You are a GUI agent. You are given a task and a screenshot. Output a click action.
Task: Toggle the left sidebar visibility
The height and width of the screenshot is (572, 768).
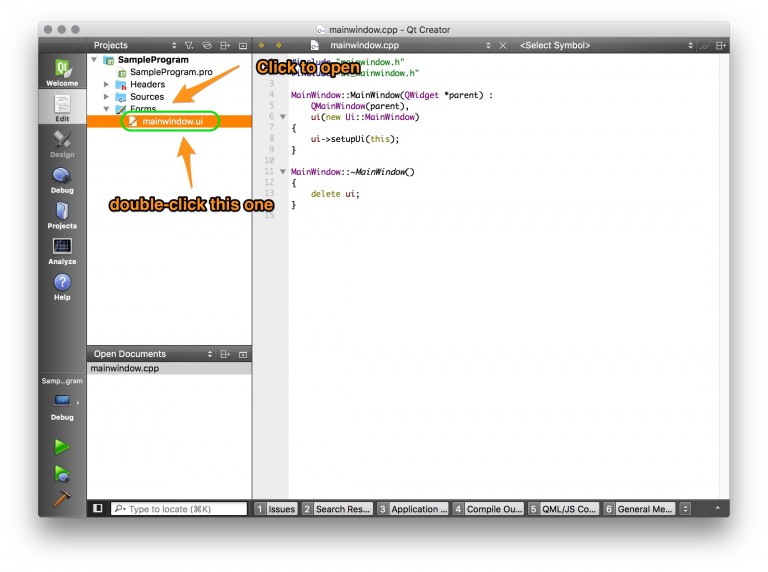pyautogui.click(x=97, y=508)
